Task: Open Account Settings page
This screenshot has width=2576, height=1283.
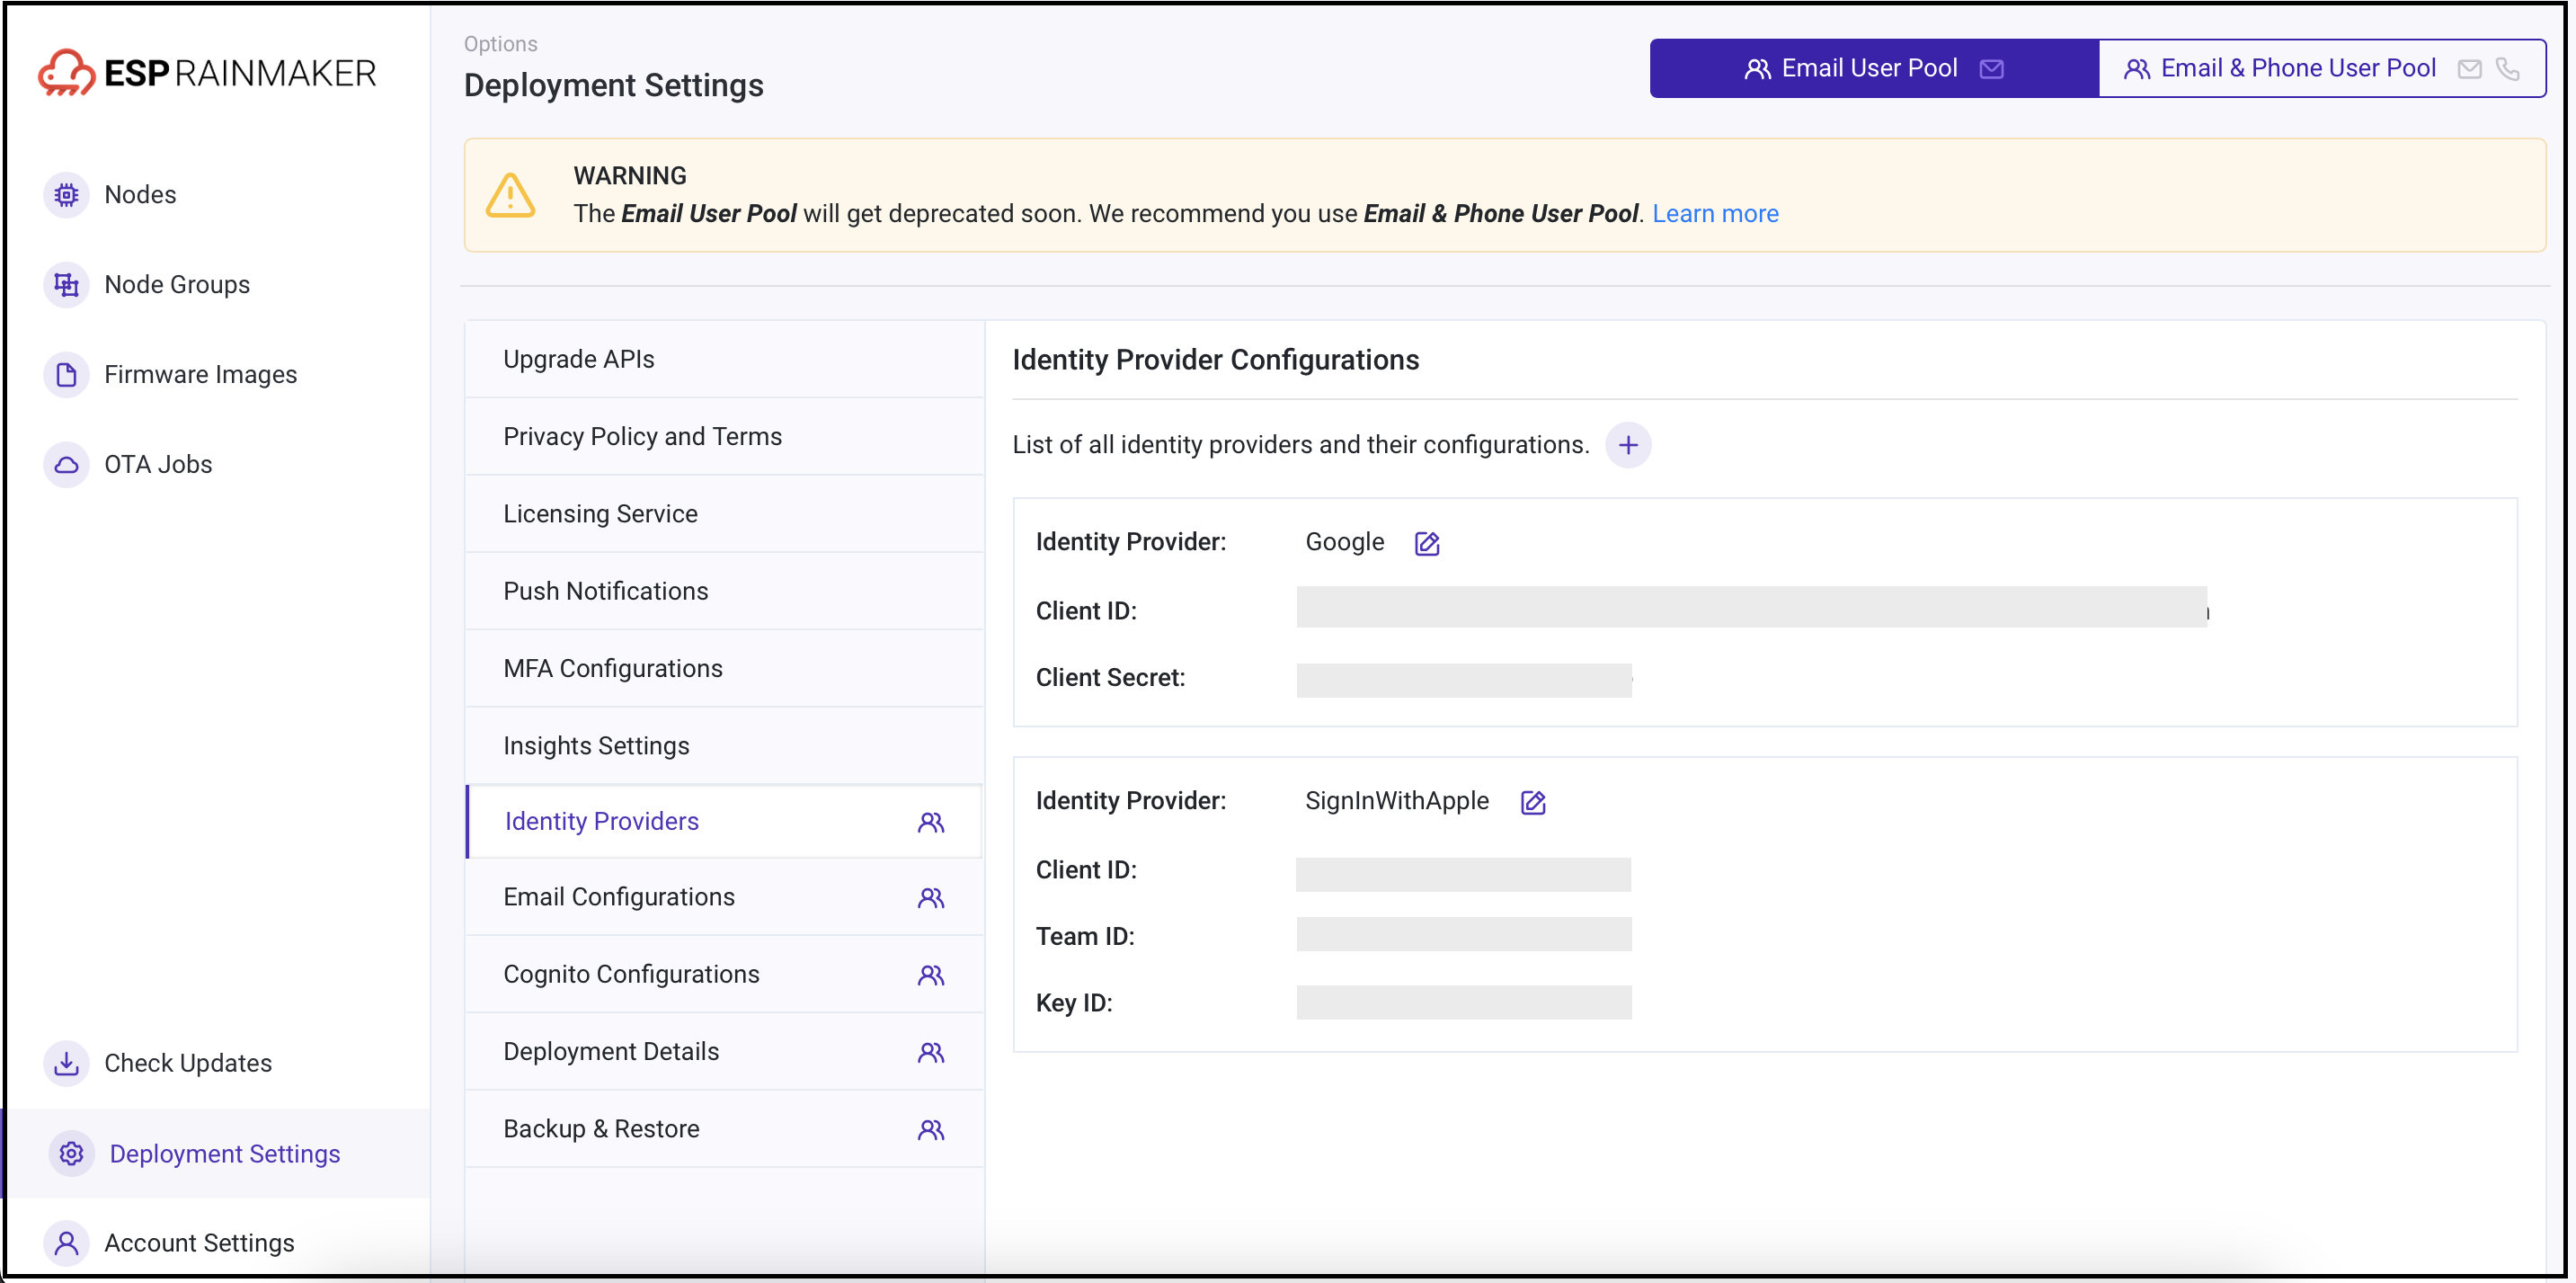Action: pos(199,1242)
